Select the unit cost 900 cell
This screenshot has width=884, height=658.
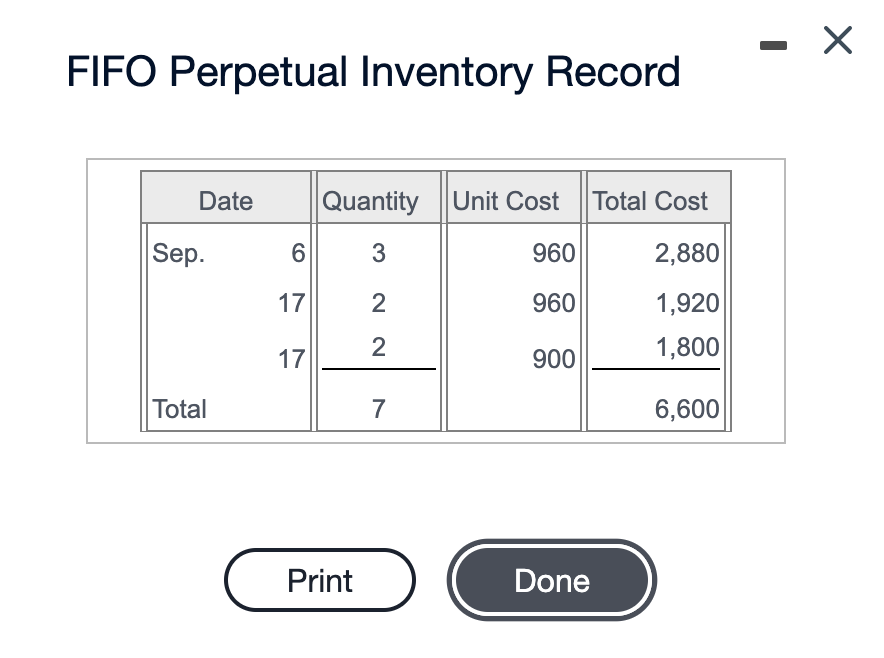[556, 359]
